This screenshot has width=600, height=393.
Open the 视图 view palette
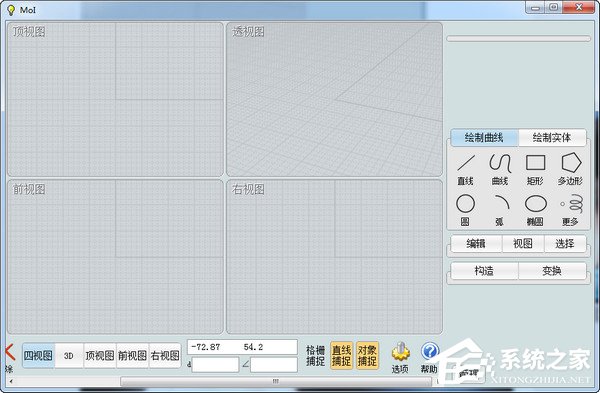tap(523, 244)
